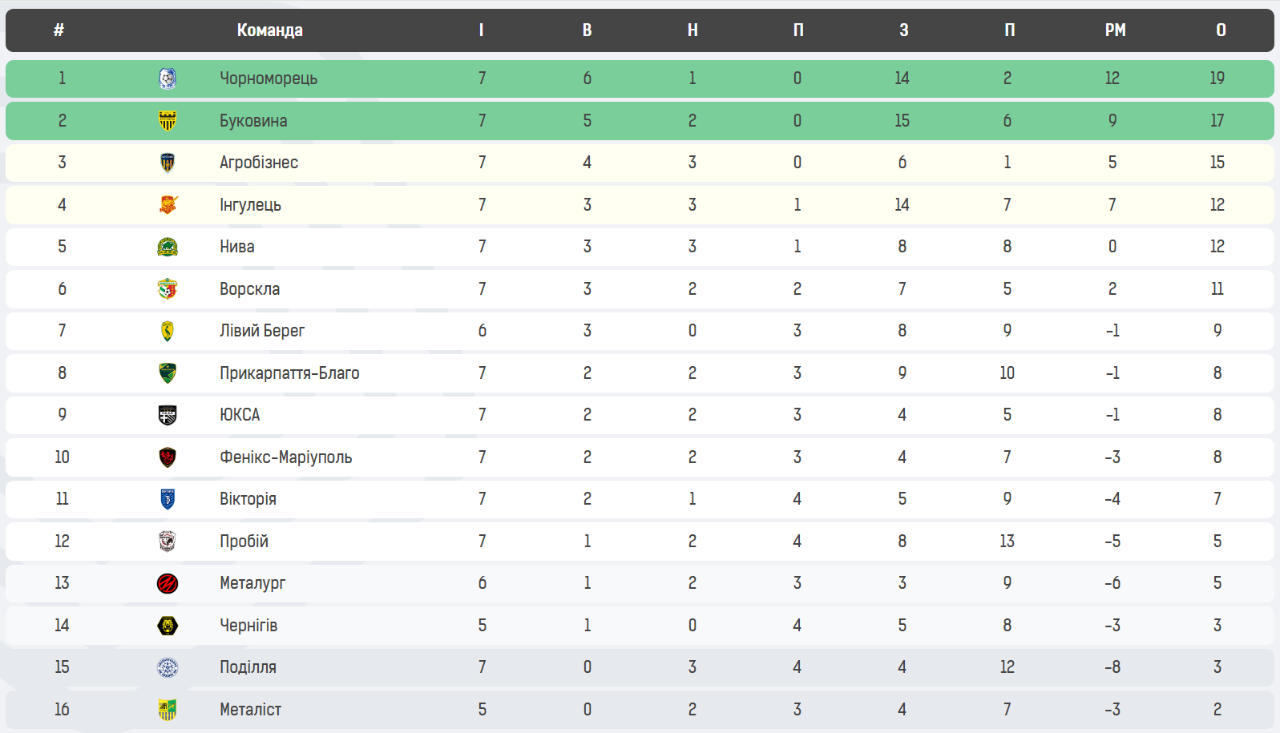Click the Металург round red logo
Viewport: 1280px width, 733px height.
tap(168, 583)
